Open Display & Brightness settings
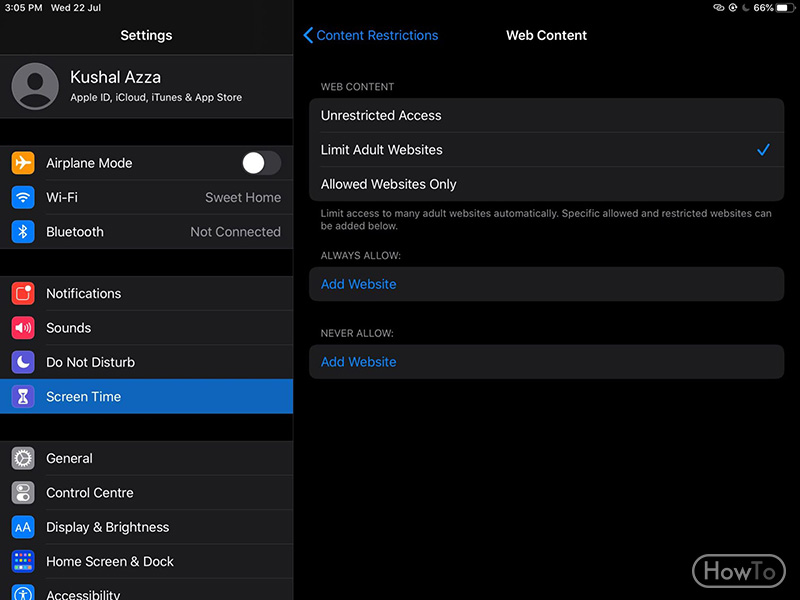Viewport: 800px width, 600px height. (146, 527)
